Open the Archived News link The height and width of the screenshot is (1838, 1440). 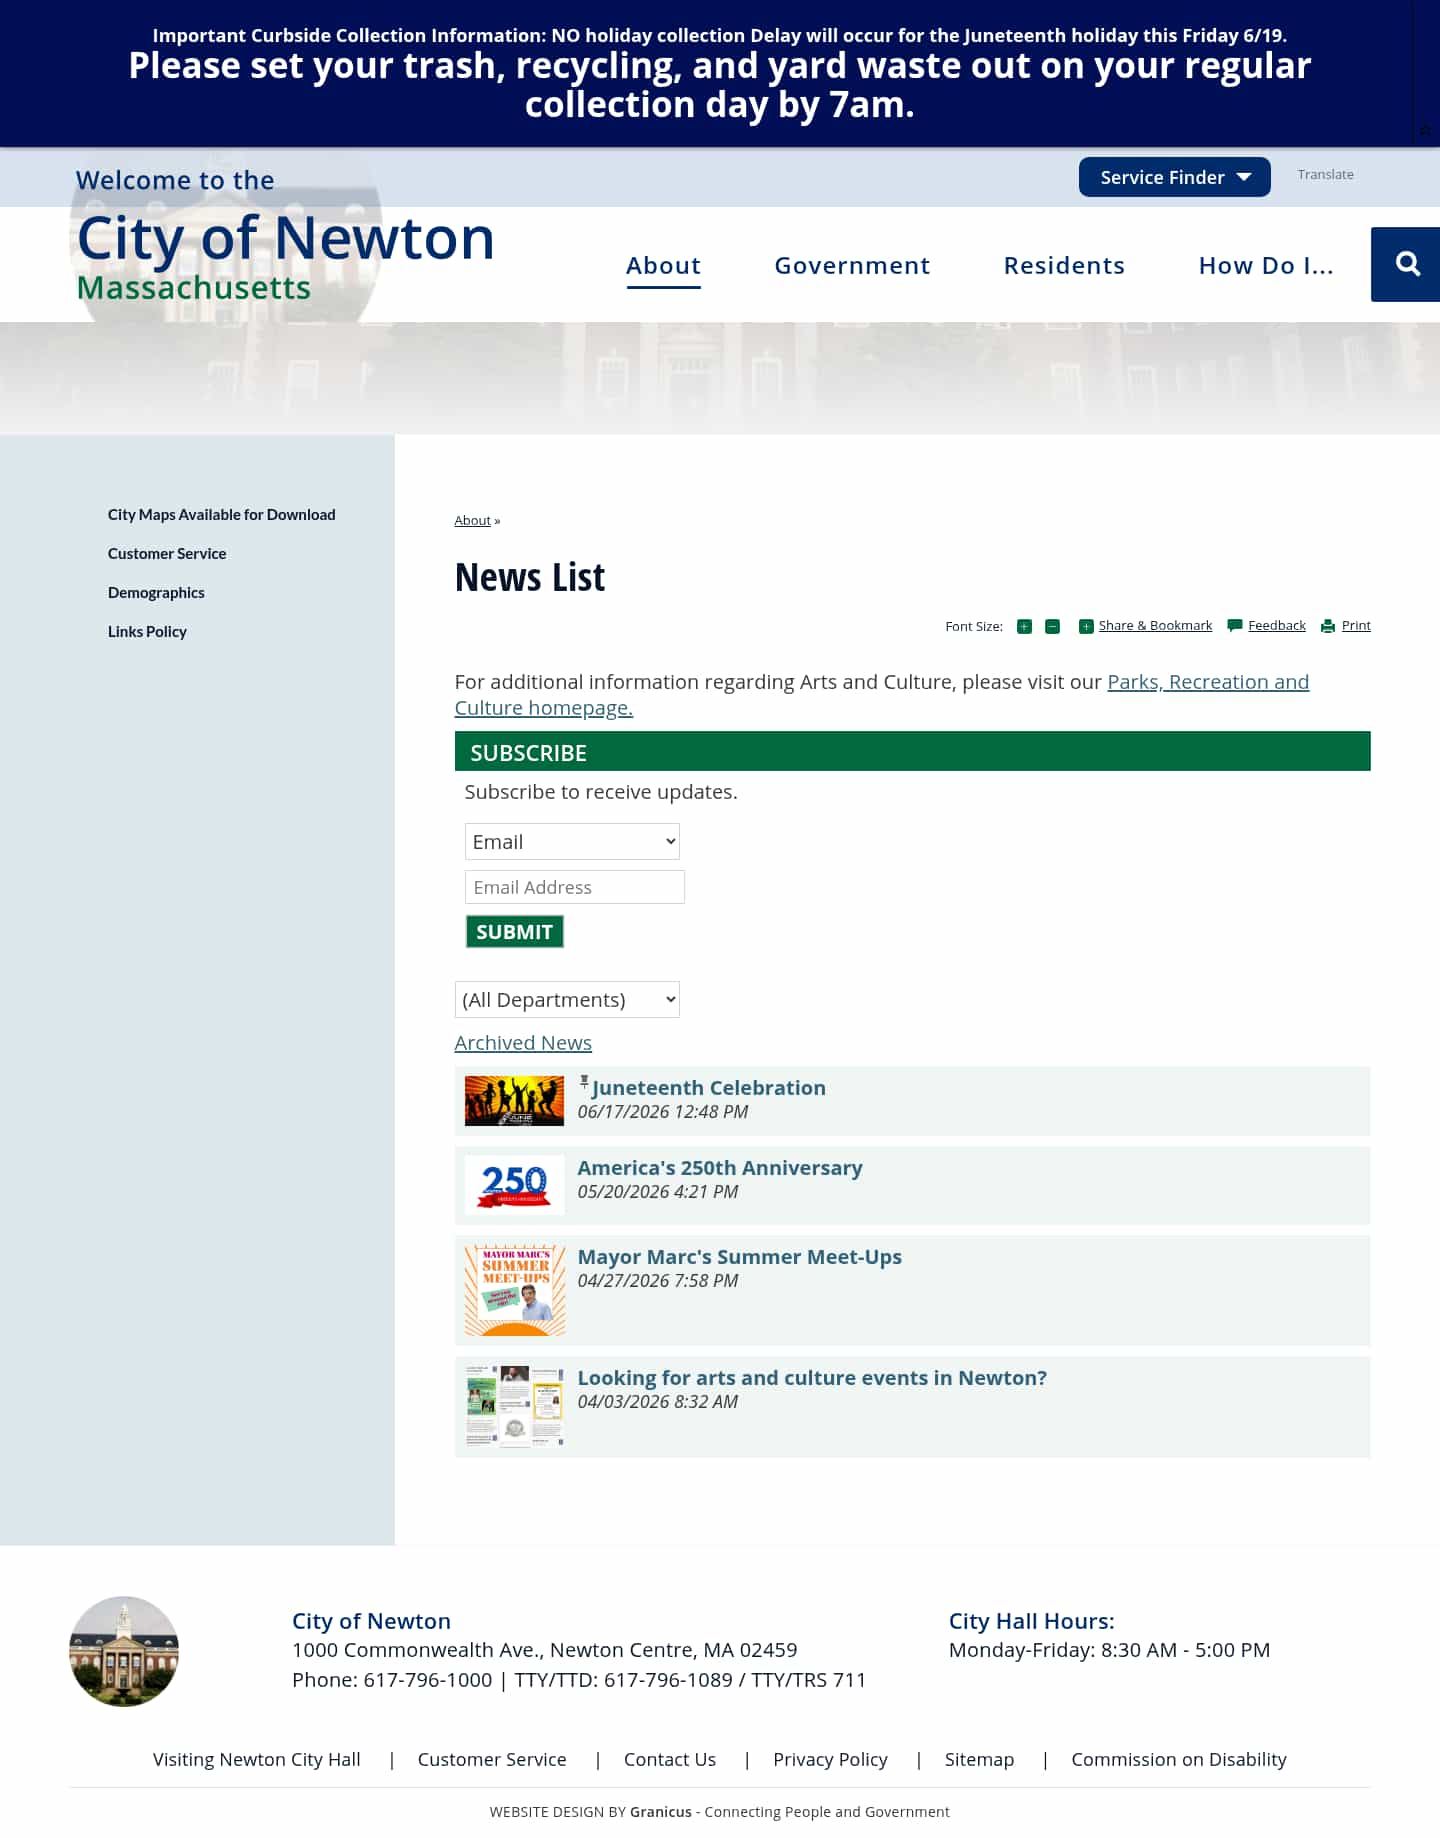(523, 1042)
